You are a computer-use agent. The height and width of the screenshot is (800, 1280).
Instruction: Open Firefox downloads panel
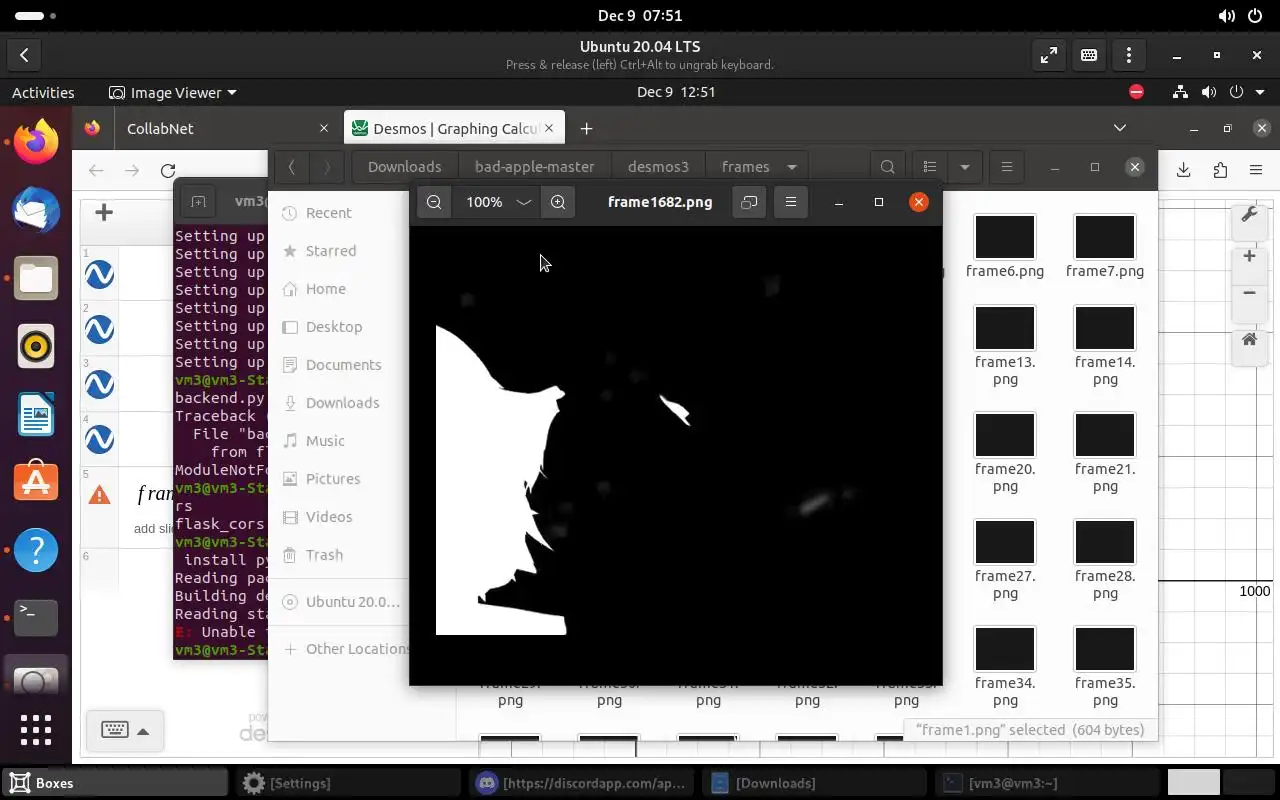pos(1183,170)
